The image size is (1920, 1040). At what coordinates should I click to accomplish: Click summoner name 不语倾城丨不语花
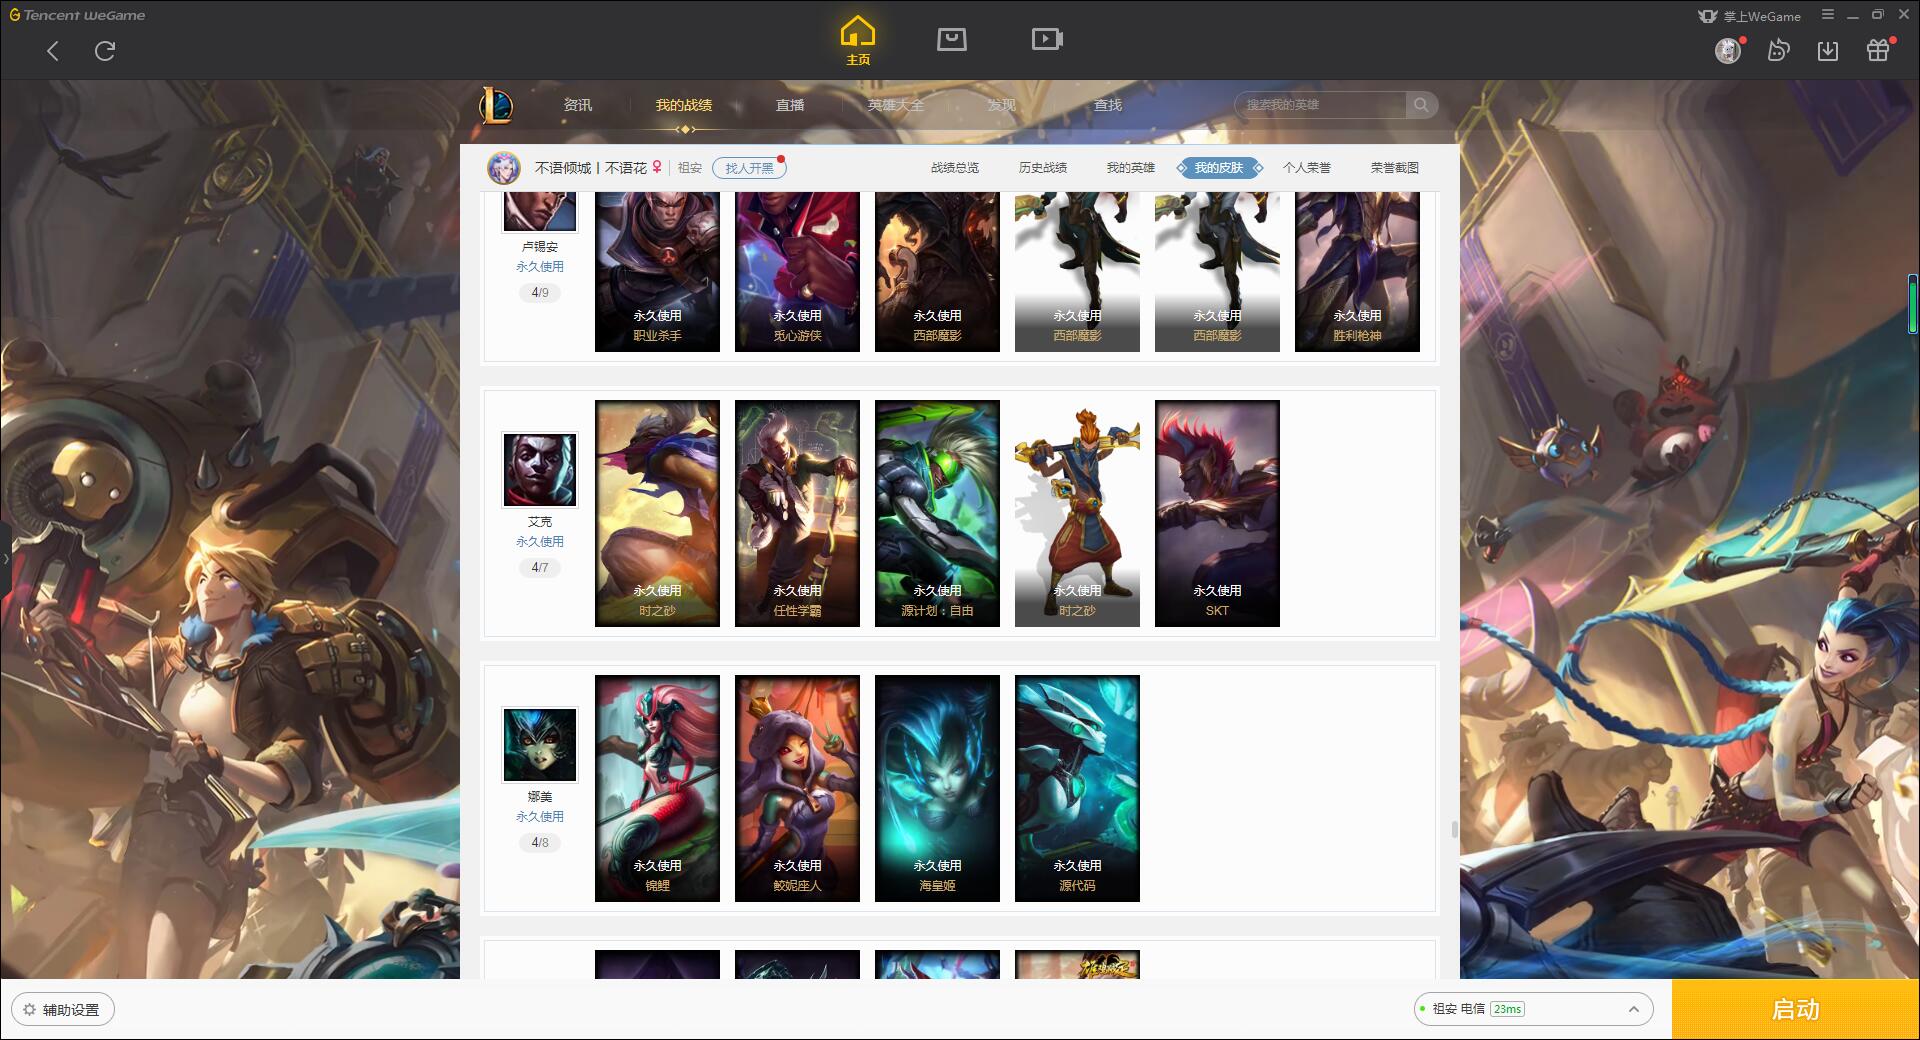(x=591, y=168)
